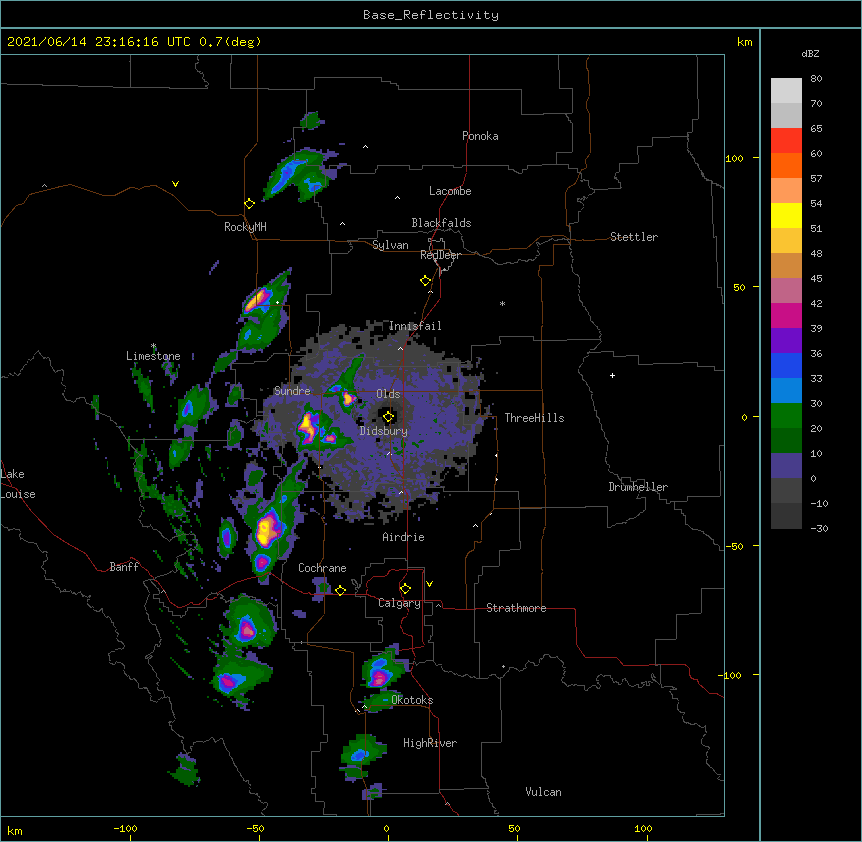Click the Cochrane town label
862x842 pixels.
pos(322,568)
